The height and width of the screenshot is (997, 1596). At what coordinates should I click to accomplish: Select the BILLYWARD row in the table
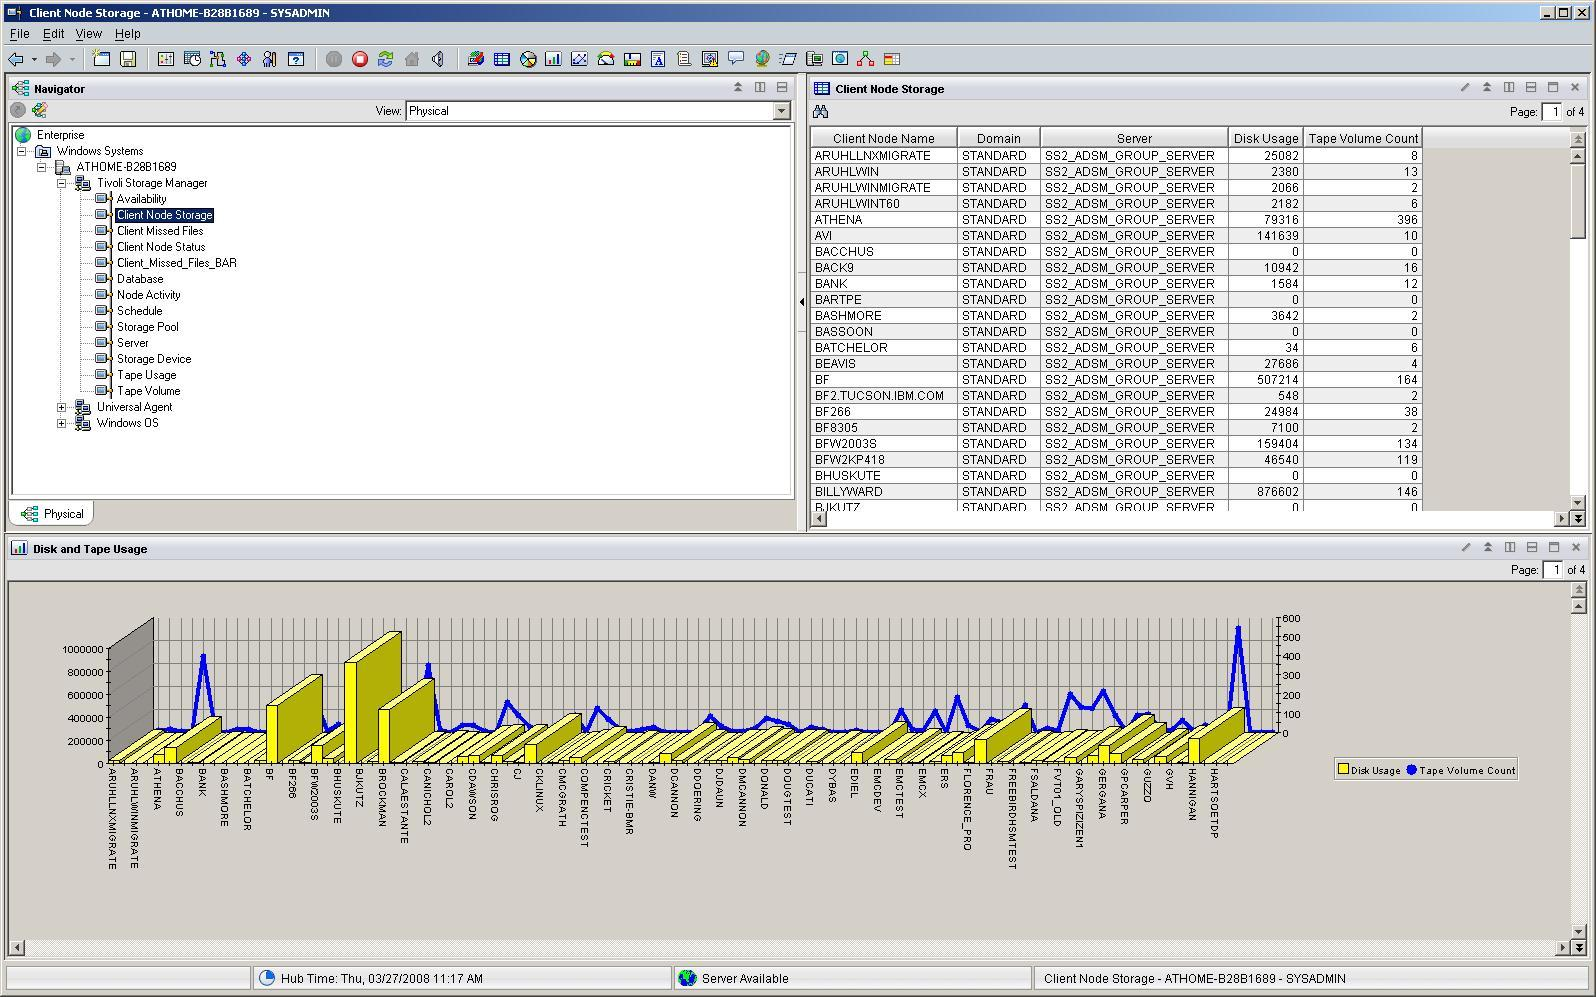pos(1116,492)
